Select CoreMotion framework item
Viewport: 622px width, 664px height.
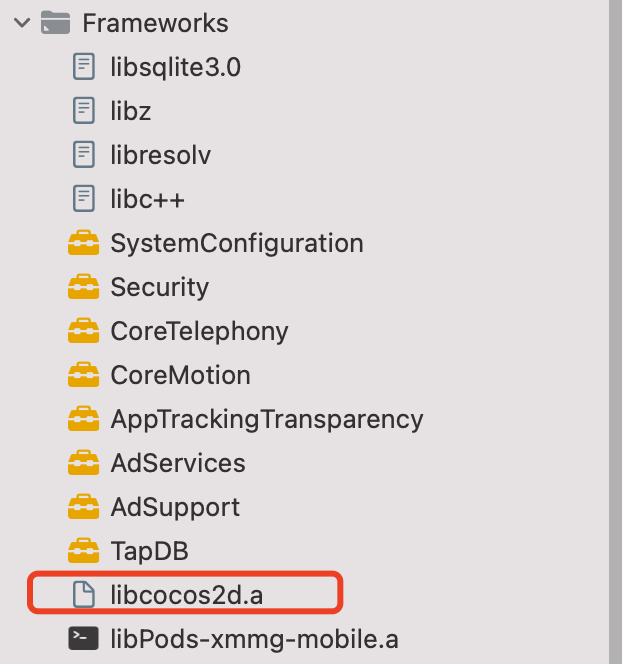coord(180,375)
